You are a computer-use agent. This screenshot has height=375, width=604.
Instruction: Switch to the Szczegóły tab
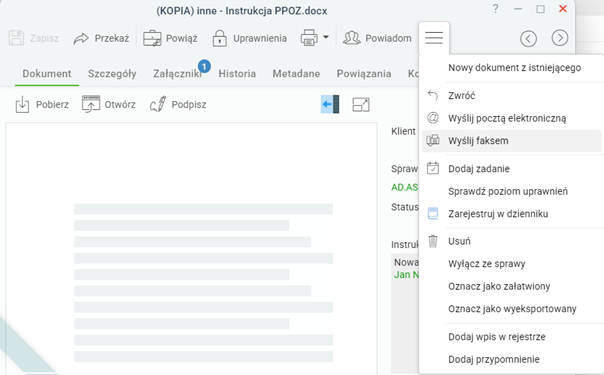click(x=112, y=74)
